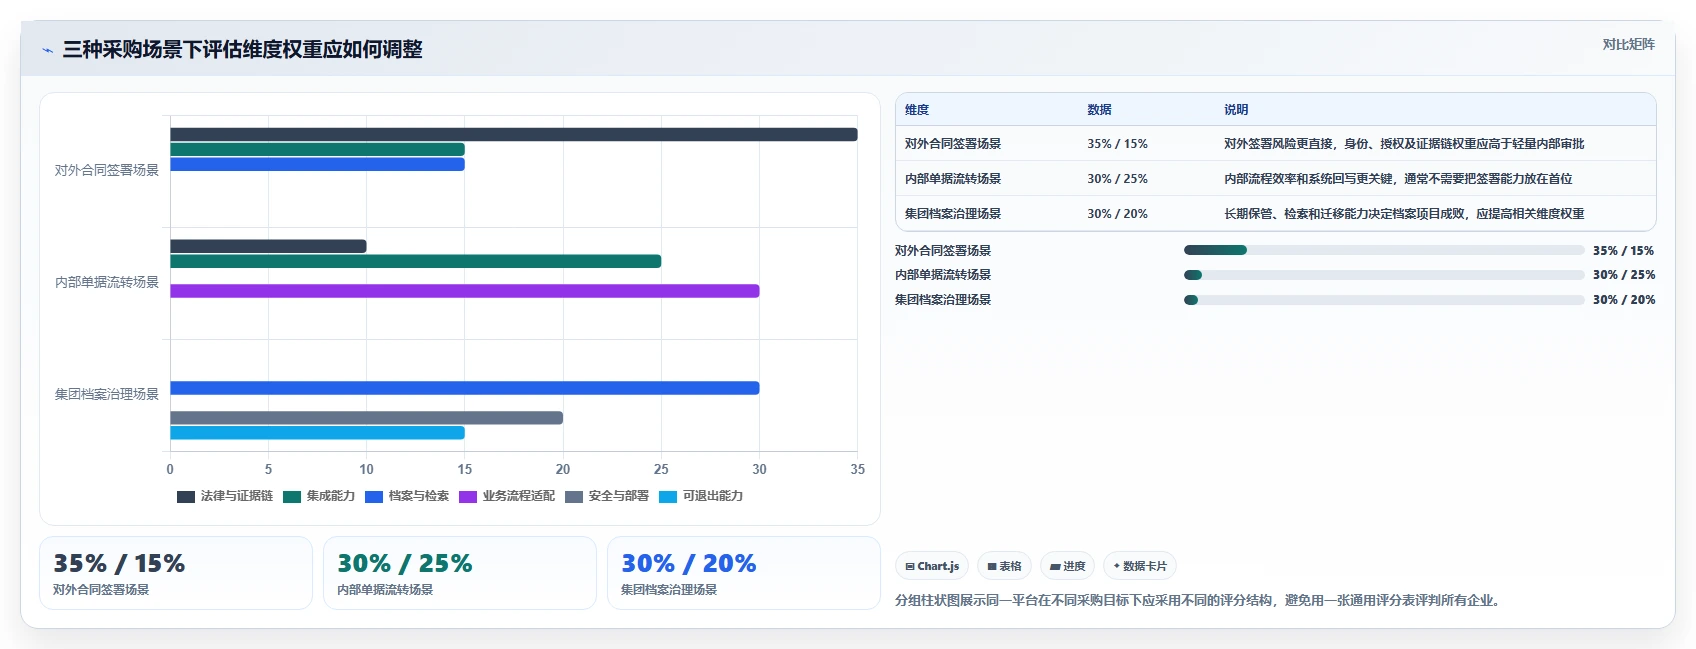Click the gray 安全与部署 bar
The image size is (1696, 649).
[366, 418]
